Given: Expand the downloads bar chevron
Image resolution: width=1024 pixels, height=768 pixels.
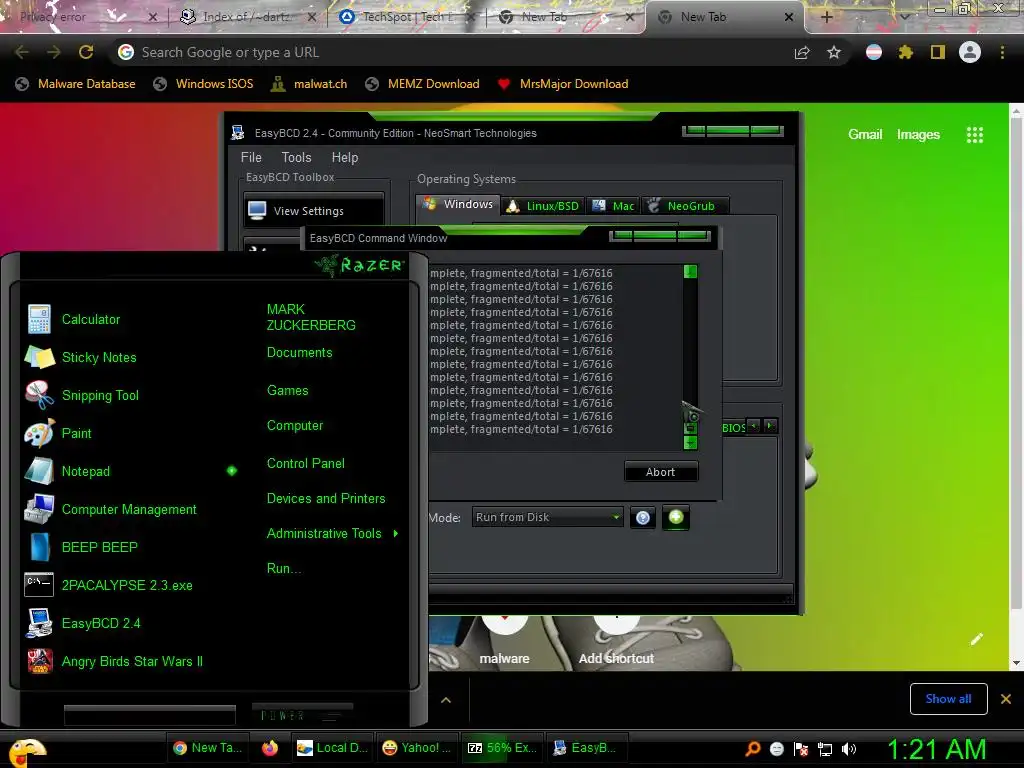Looking at the screenshot, I should 446,700.
